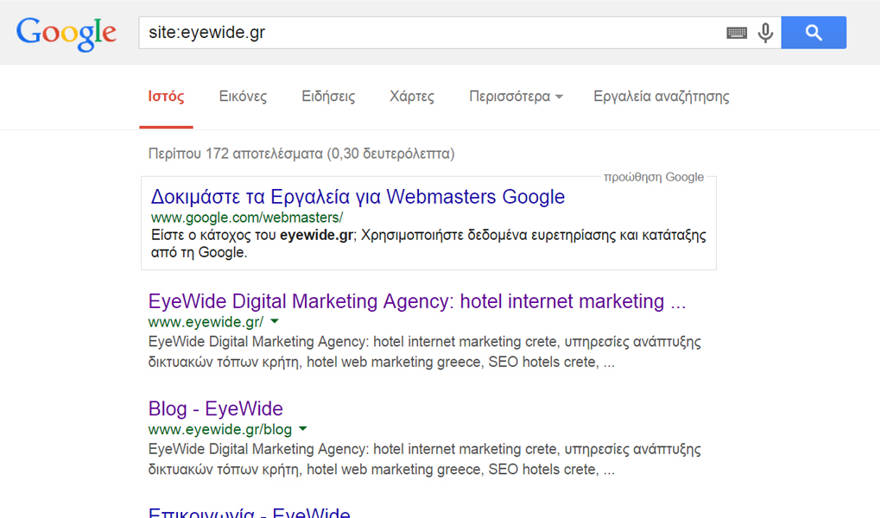
Task: Open Εργαλεία αναζήτησης search tools
Action: pos(662,97)
